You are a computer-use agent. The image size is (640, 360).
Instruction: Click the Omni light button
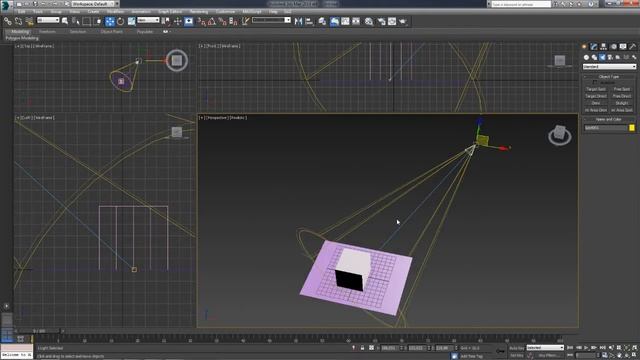point(596,103)
